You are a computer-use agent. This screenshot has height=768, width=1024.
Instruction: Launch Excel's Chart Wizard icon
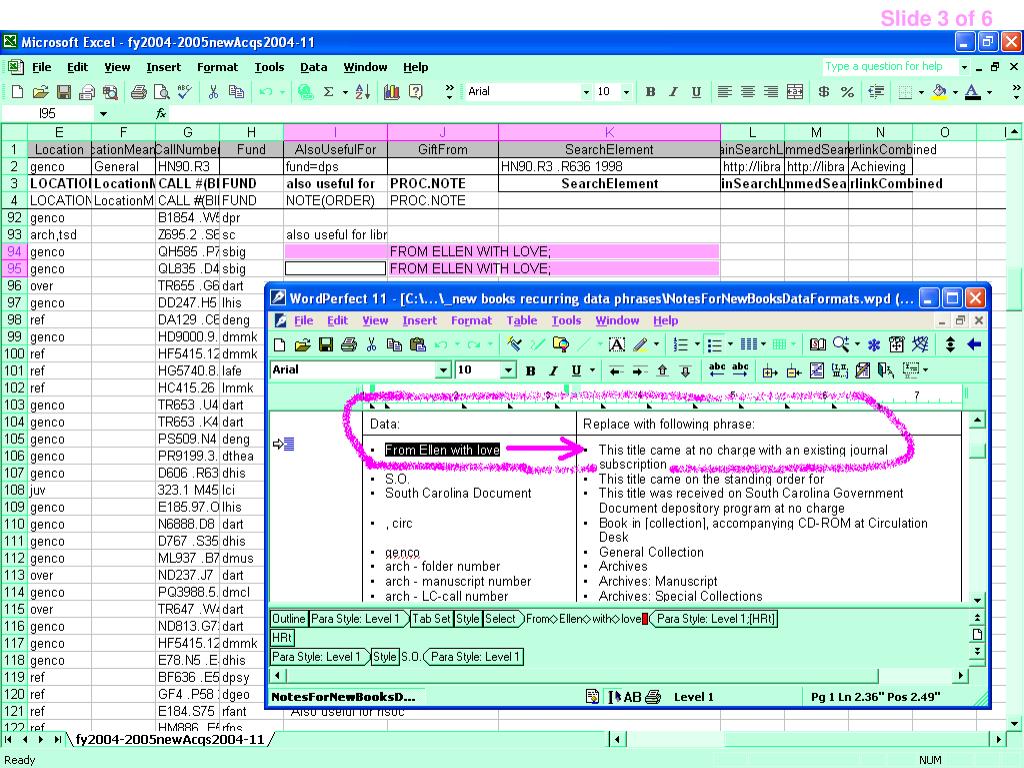[392, 92]
